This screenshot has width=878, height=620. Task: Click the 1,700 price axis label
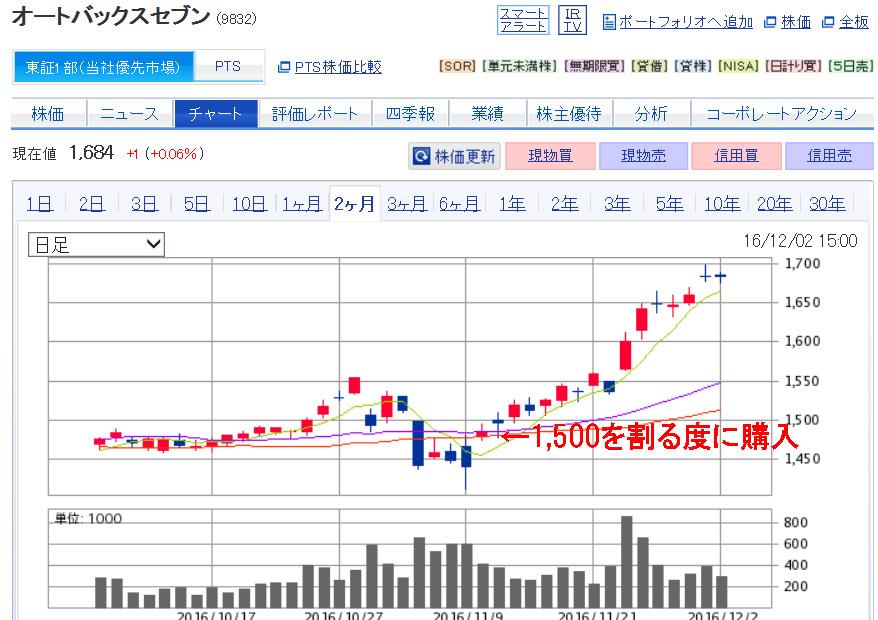[x=802, y=263]
